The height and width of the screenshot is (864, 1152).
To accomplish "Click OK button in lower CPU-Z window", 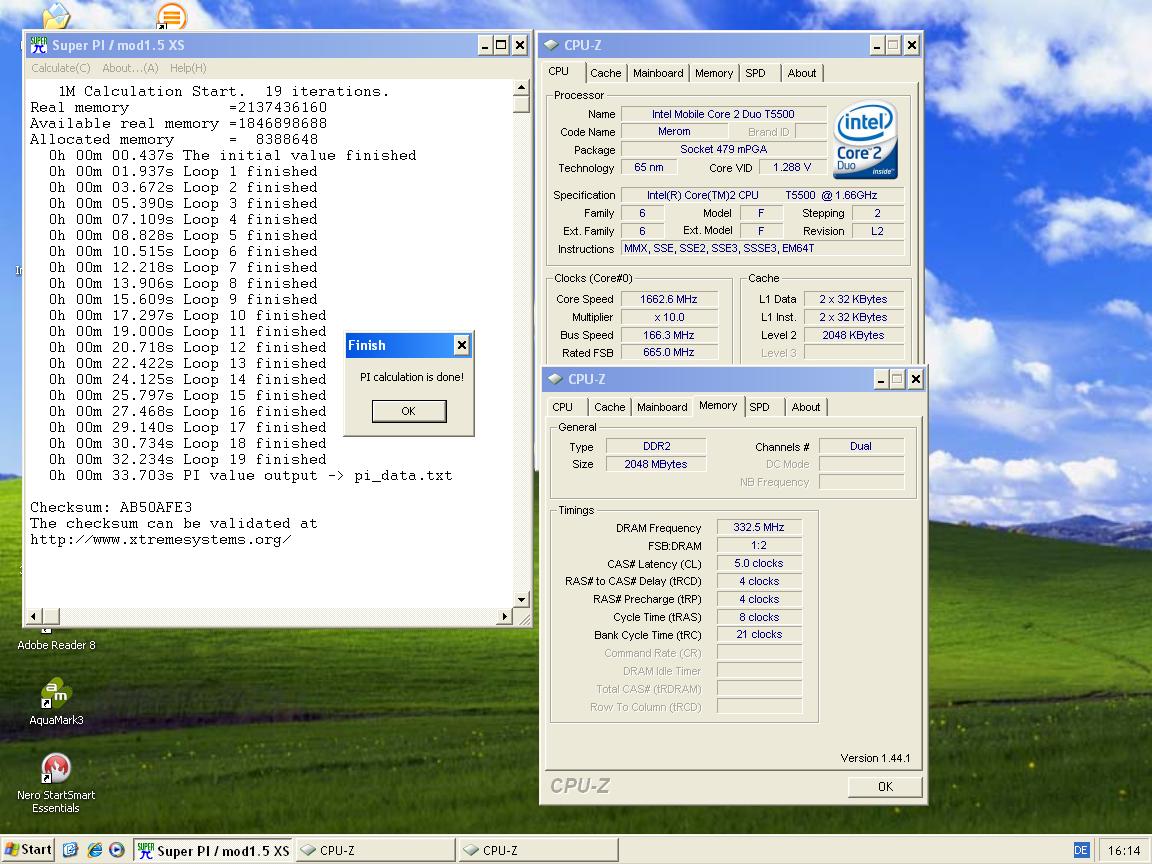I will [885, 786].
